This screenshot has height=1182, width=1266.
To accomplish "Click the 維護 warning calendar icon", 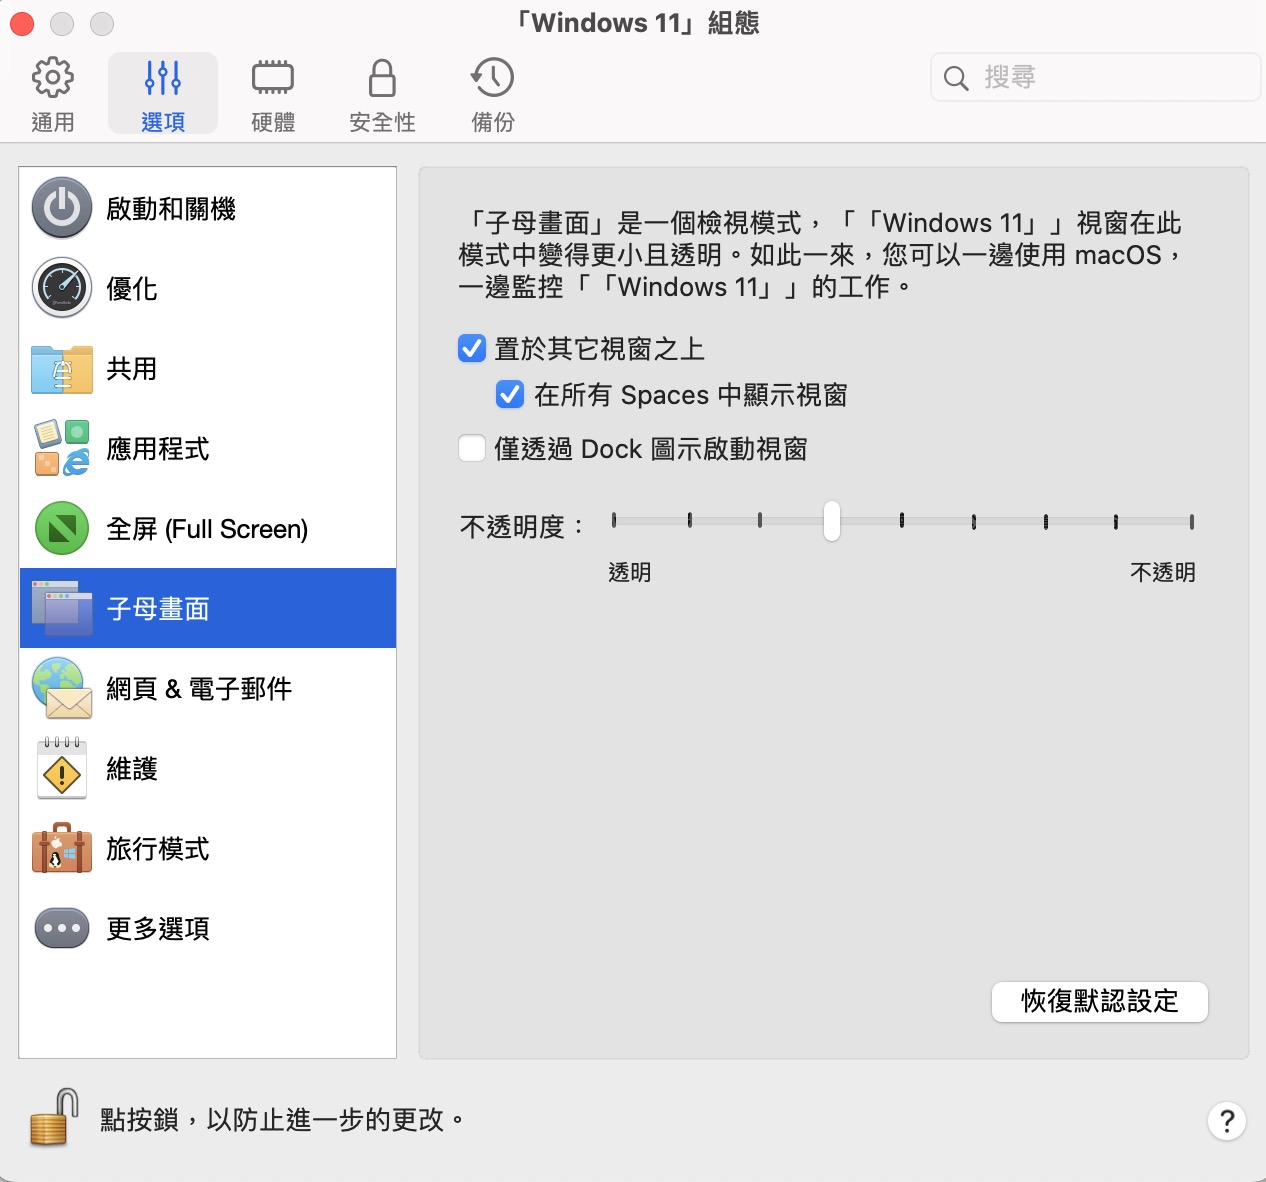I will tap(62, 768).
